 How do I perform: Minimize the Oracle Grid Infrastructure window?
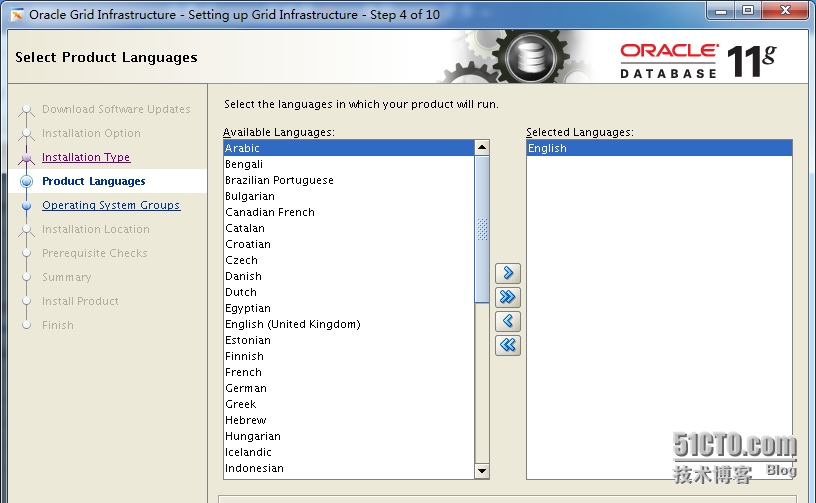[x=721, y=10]
